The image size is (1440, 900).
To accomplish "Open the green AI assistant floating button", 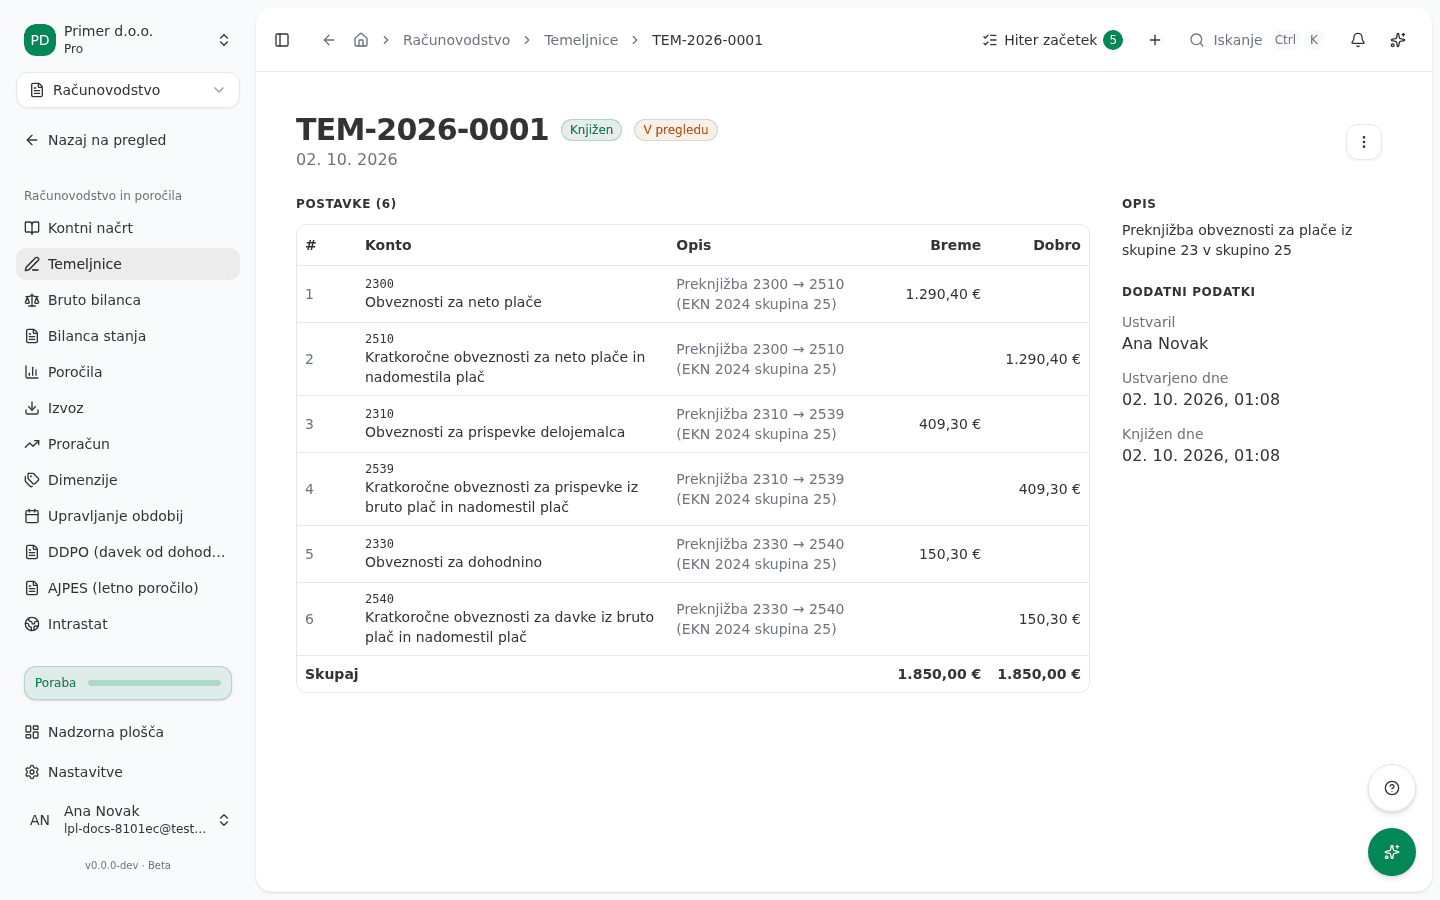I will pyautogui.click(x=1392, y=852).
